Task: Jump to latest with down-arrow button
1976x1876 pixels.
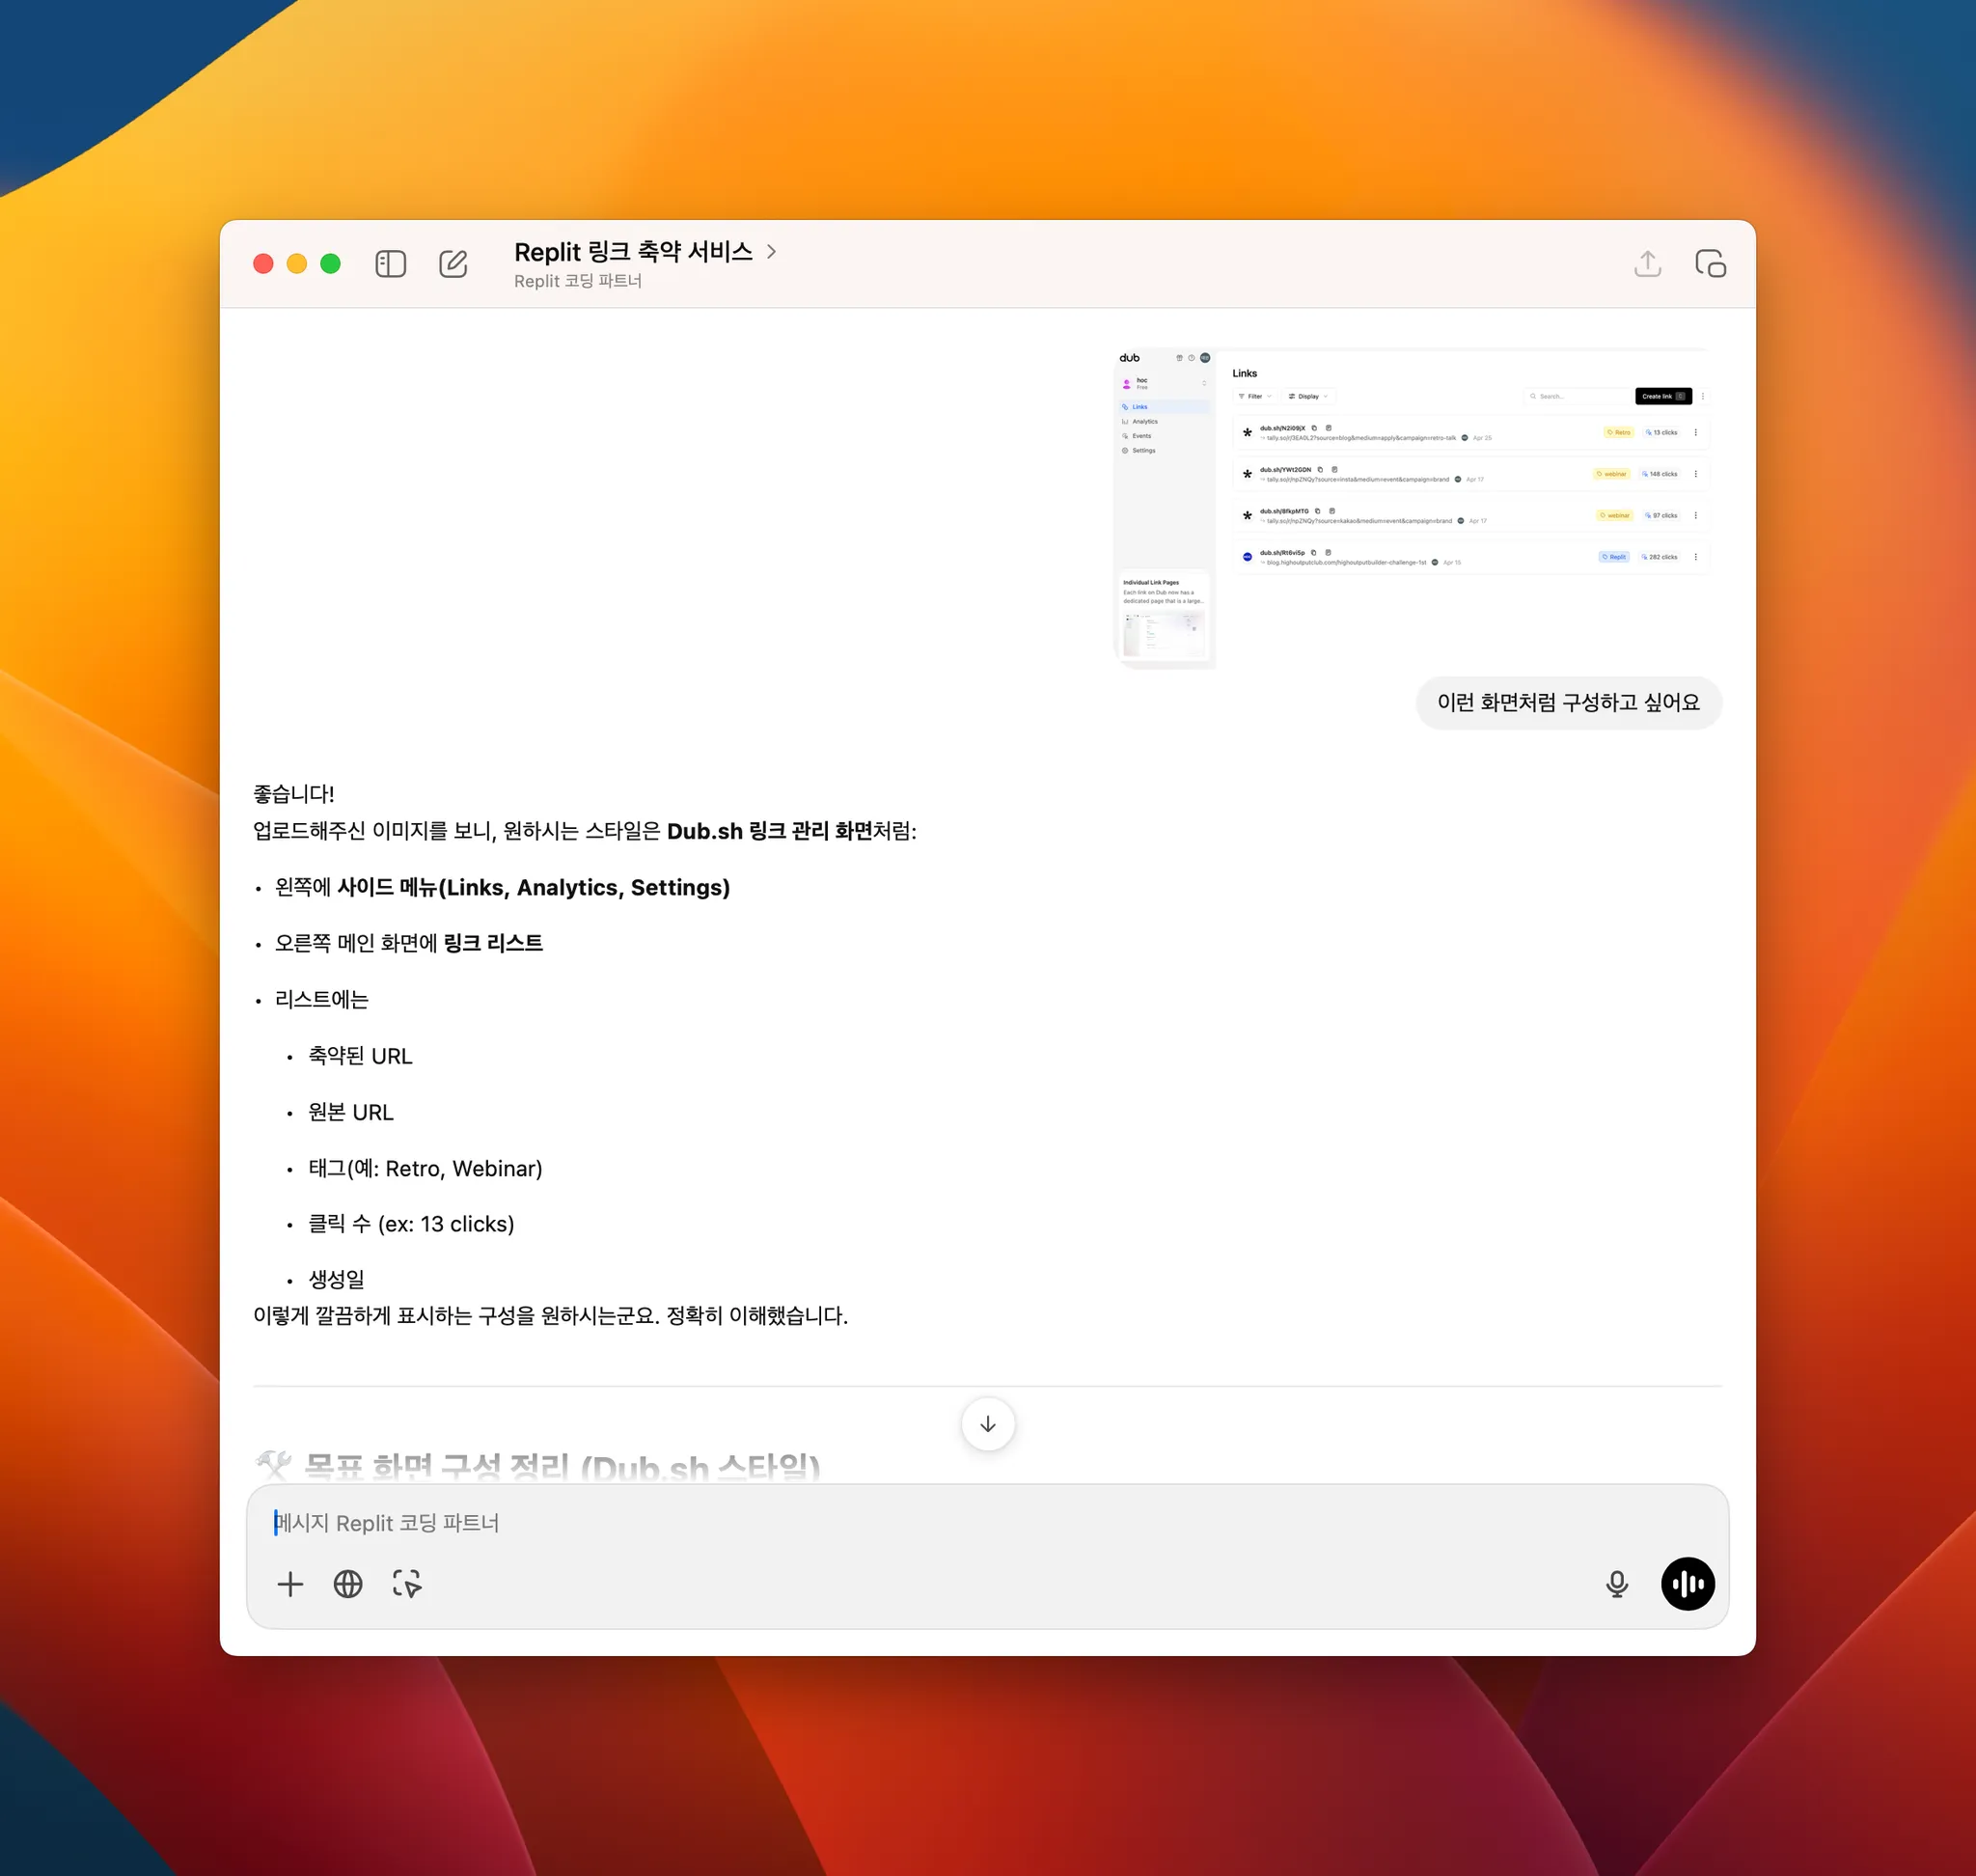Action: (987, 1424)
